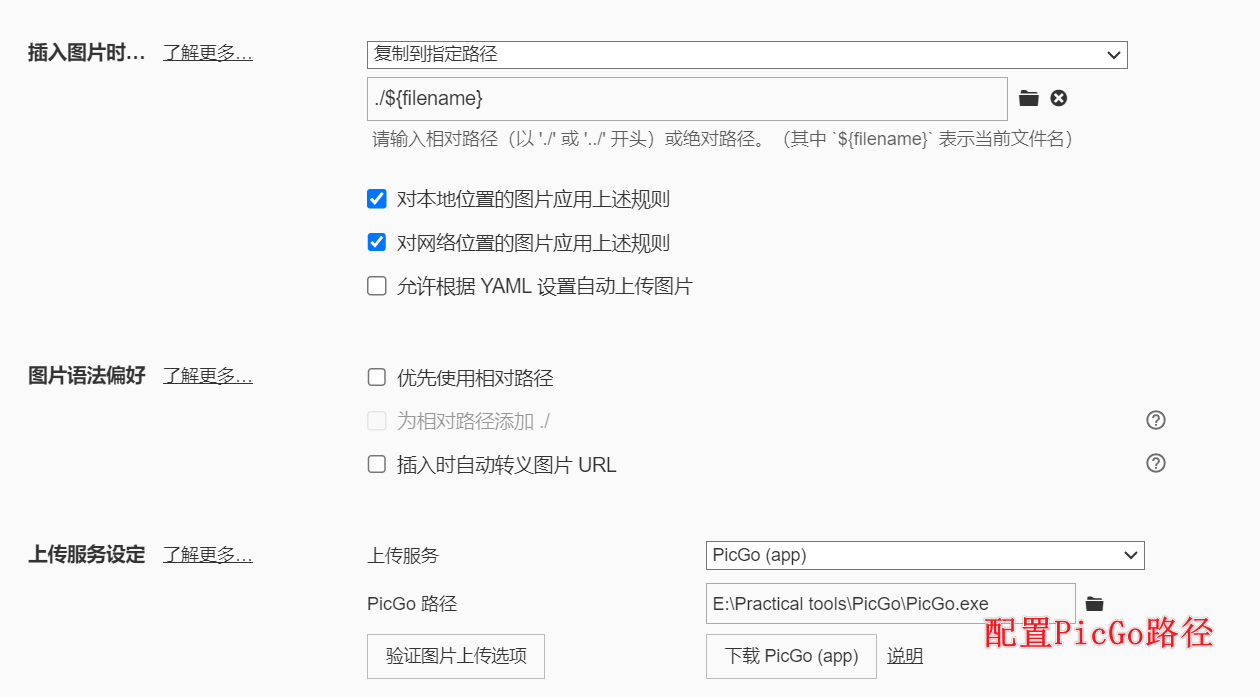Open folder browser for image copy path
This screenshot has height=697, width=1260.
[x=1029, y=98]
